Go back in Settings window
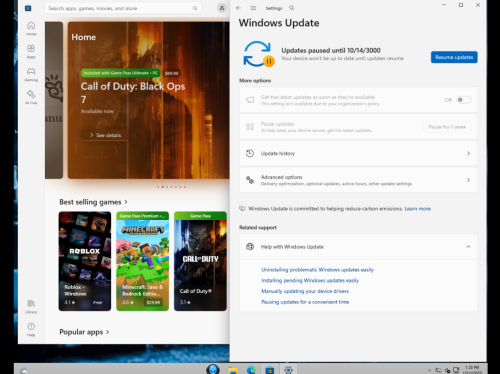Screen dimensions: 500x374 pos(238,8)
